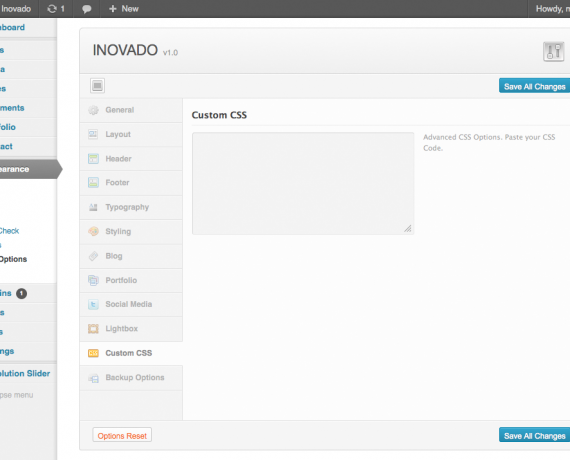Viewport: 570px width, 460px height.
Task: Click the top Save All Changes button
Action: point(534,86)
